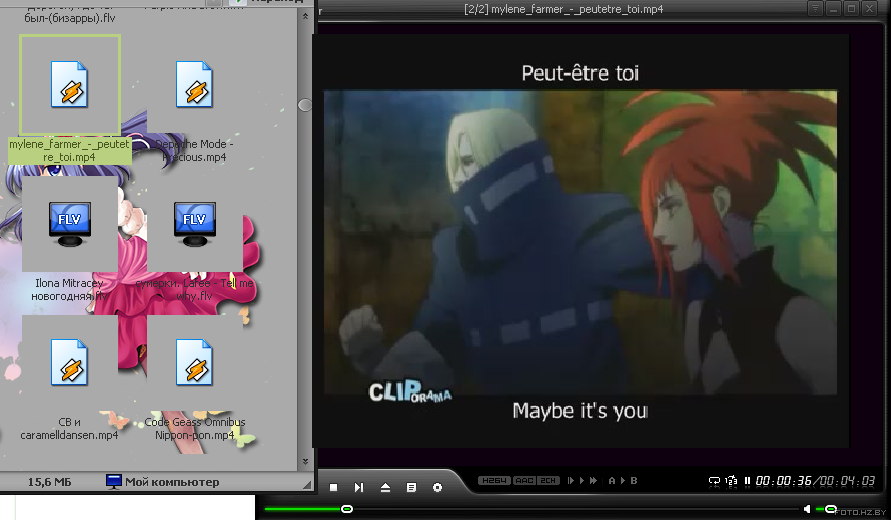Click the СВ и caramelldansen.mp4 name label
The image size is (891, 520).
69,429
